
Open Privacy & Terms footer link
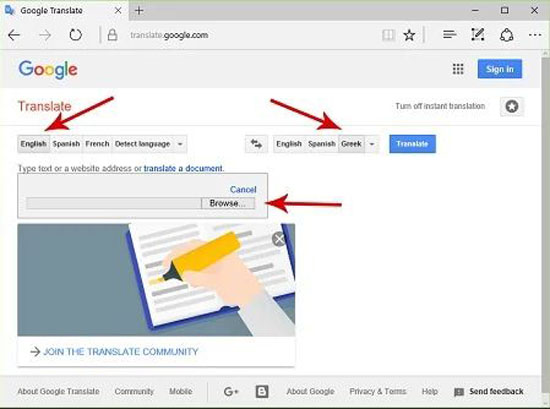378,391
